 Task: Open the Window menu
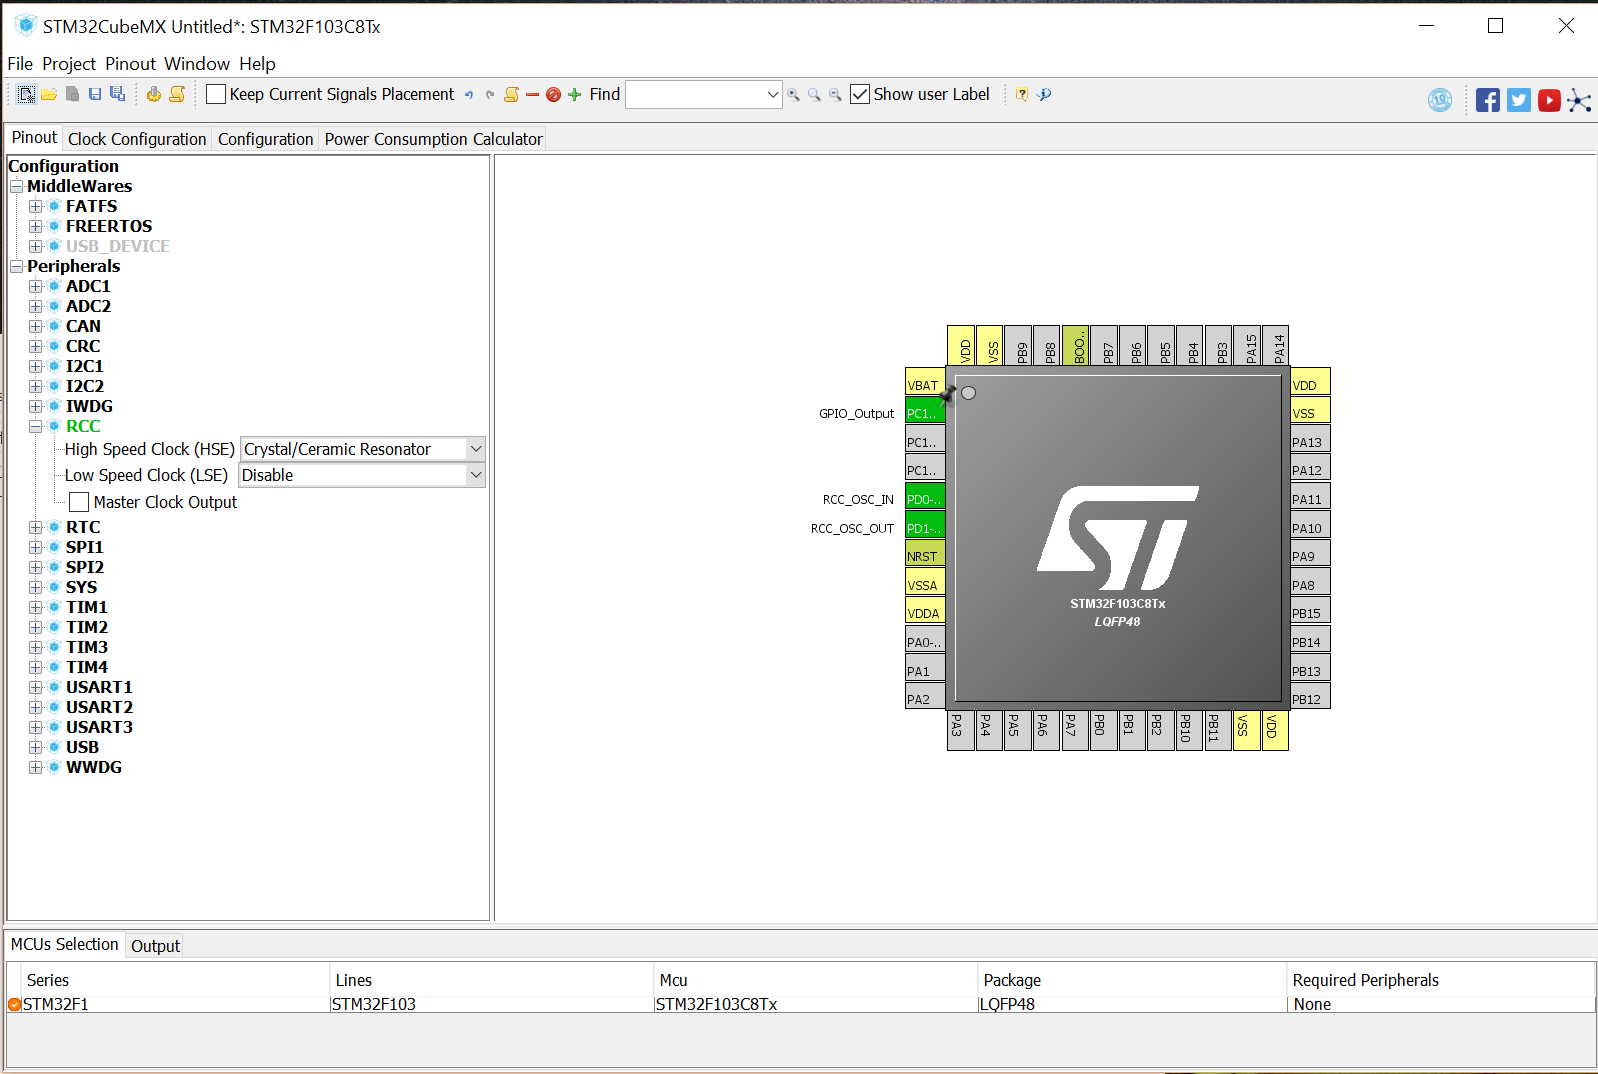click(x=197, y=64)
